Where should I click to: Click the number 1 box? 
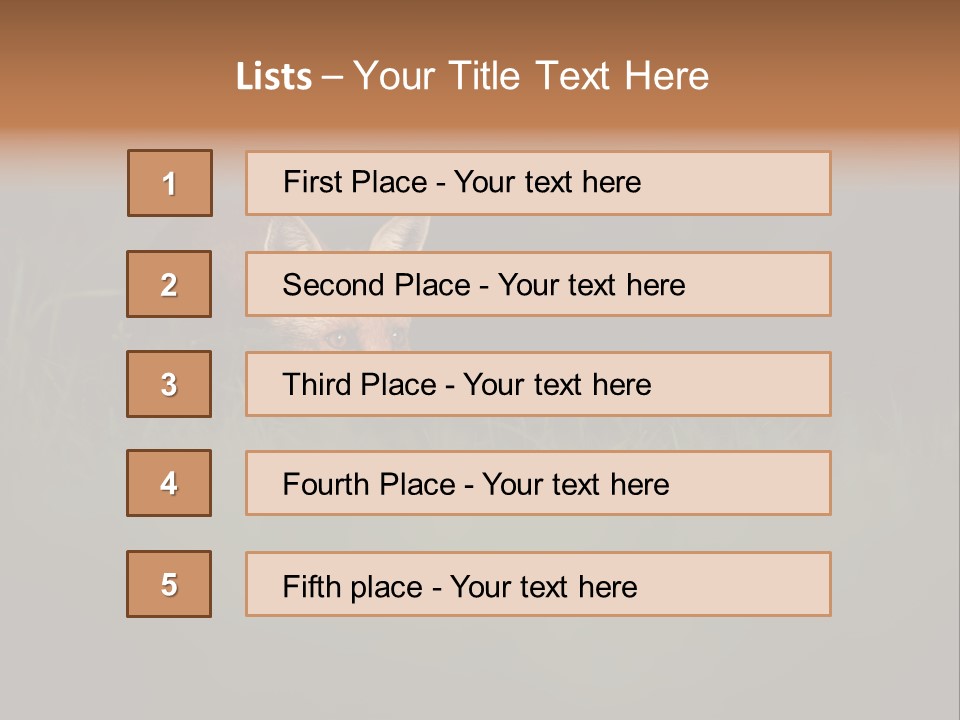[x=170, y=183]
